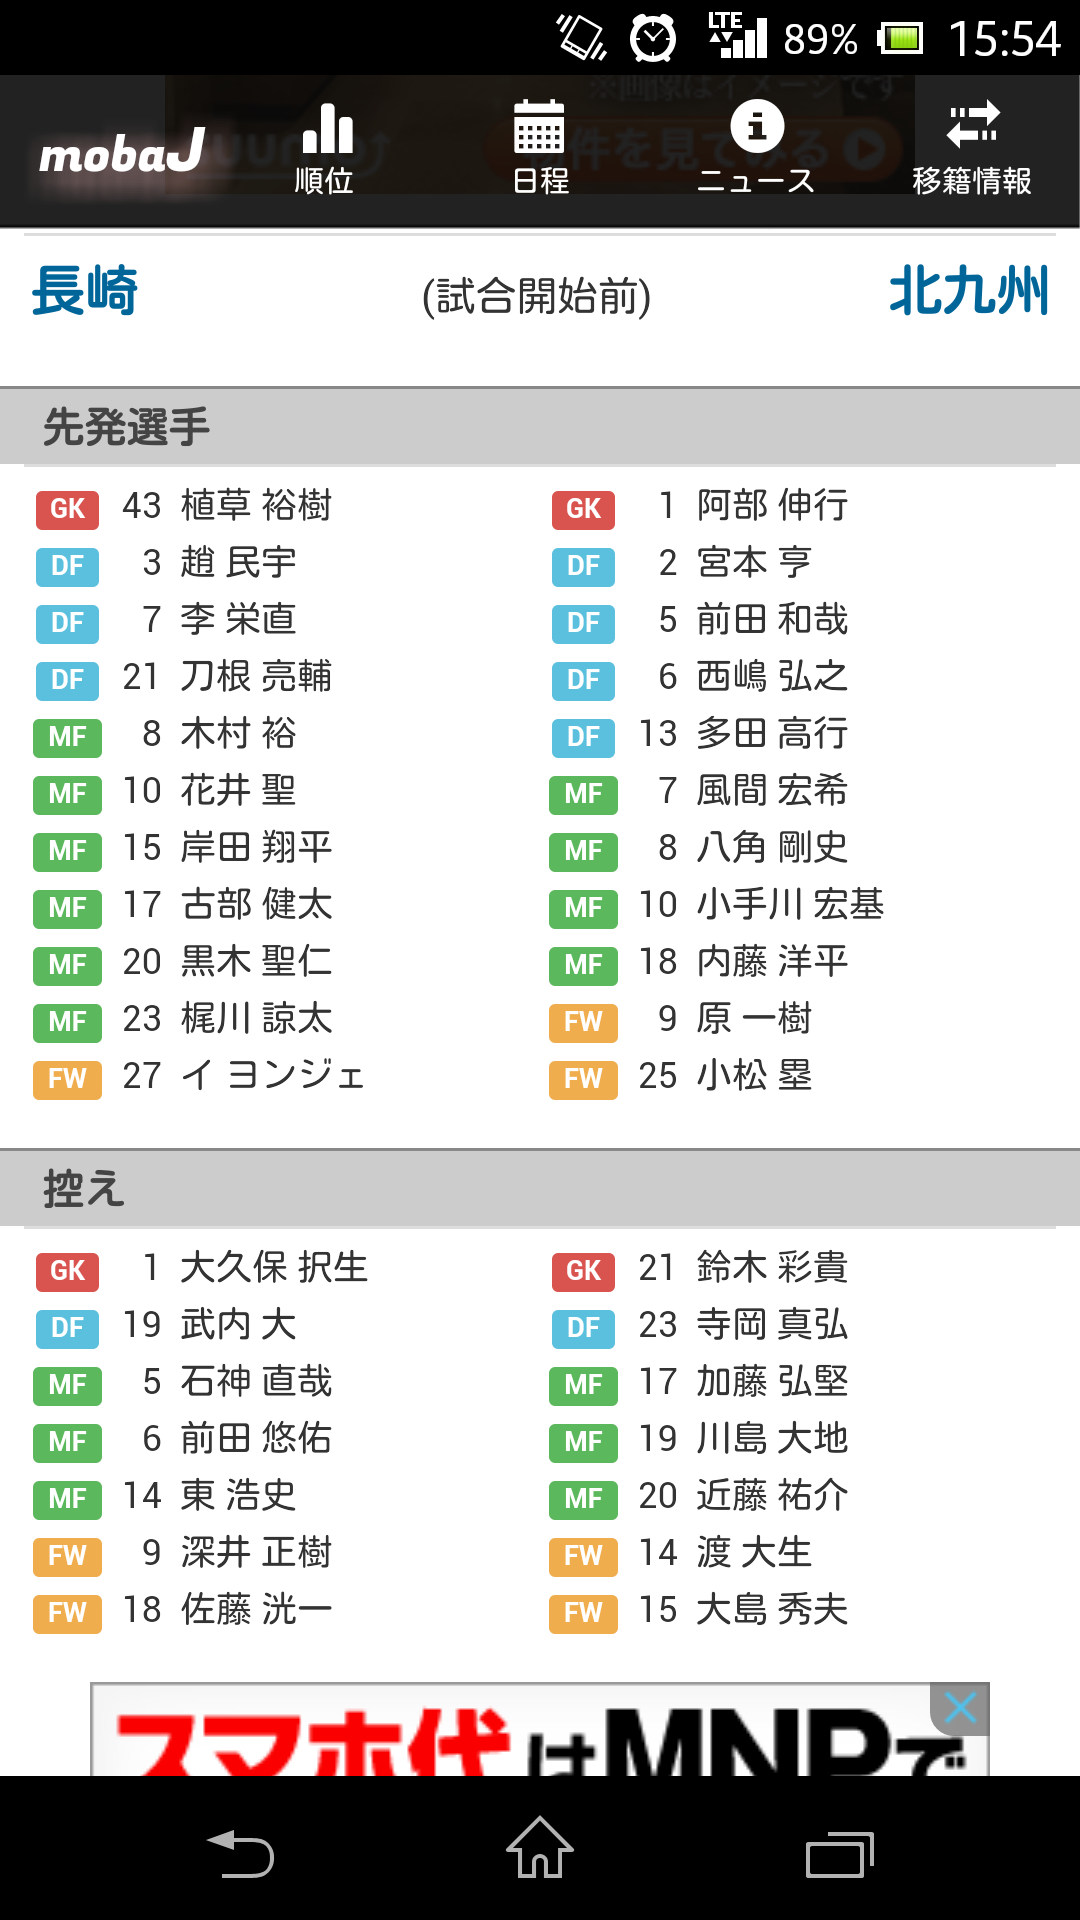Viewport: 1080px width, 1920px height.
Task: Tap substitute 大久保 択生 in 控え list
Action: [x=273, y=1268]
